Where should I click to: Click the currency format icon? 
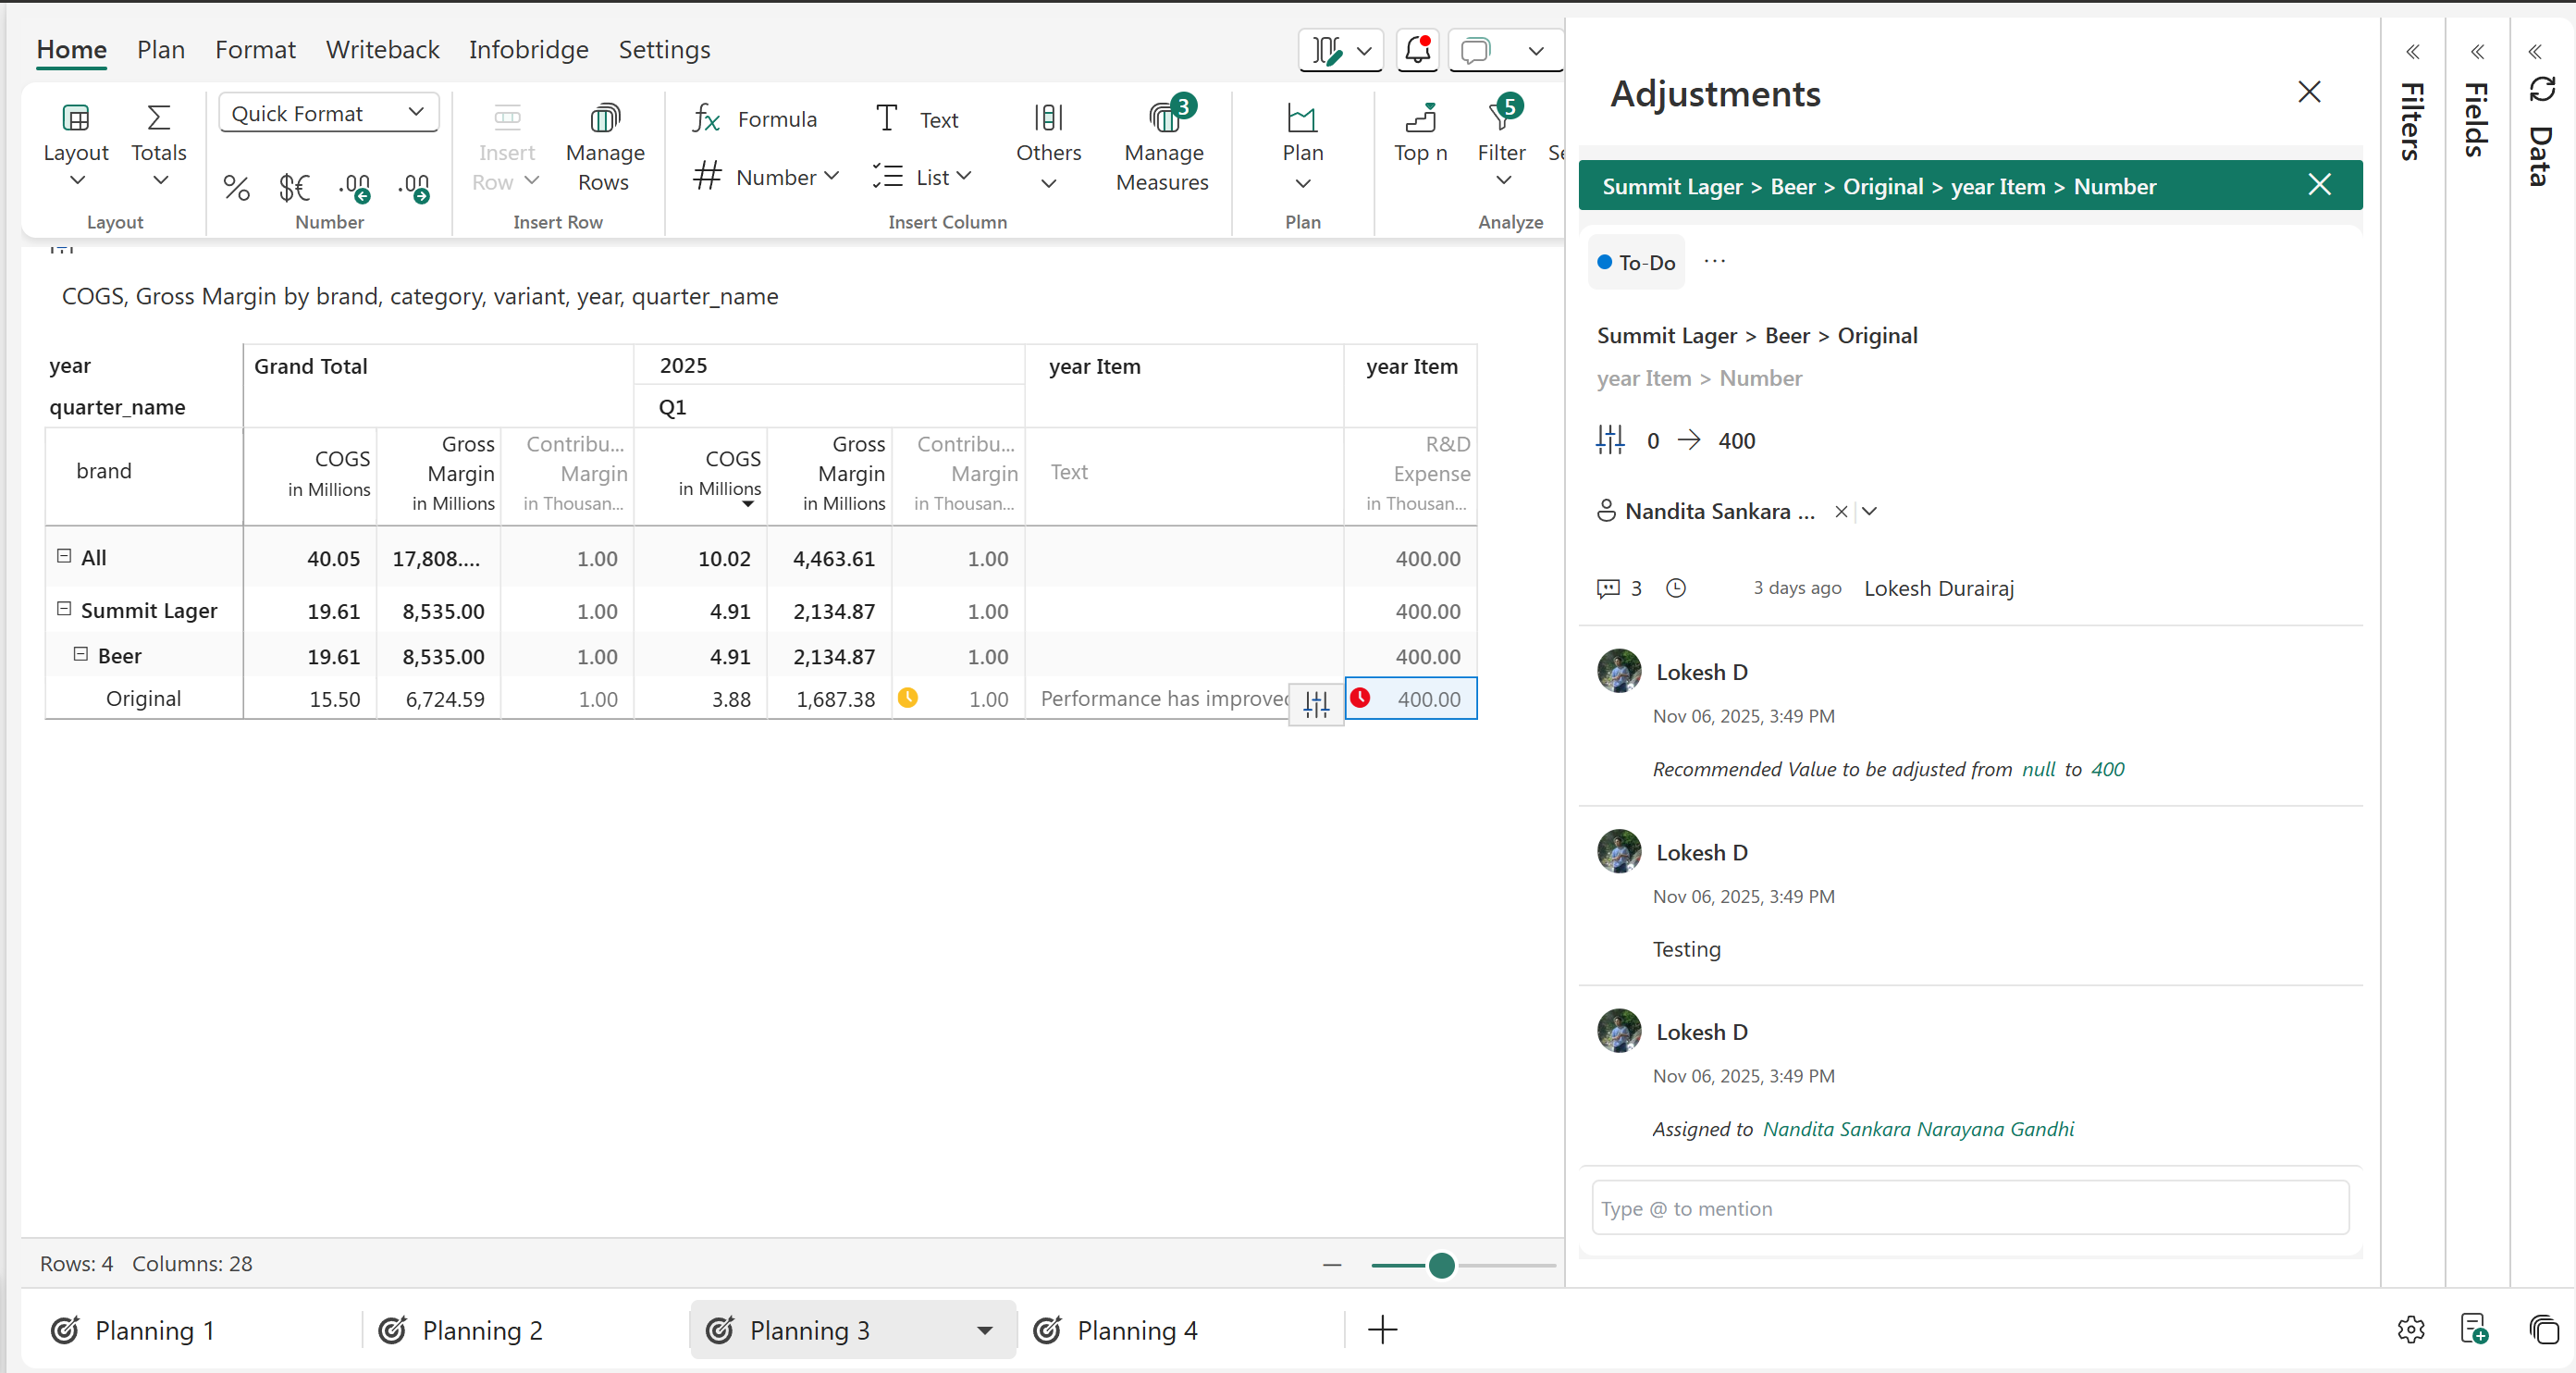[x=294, y=187]
